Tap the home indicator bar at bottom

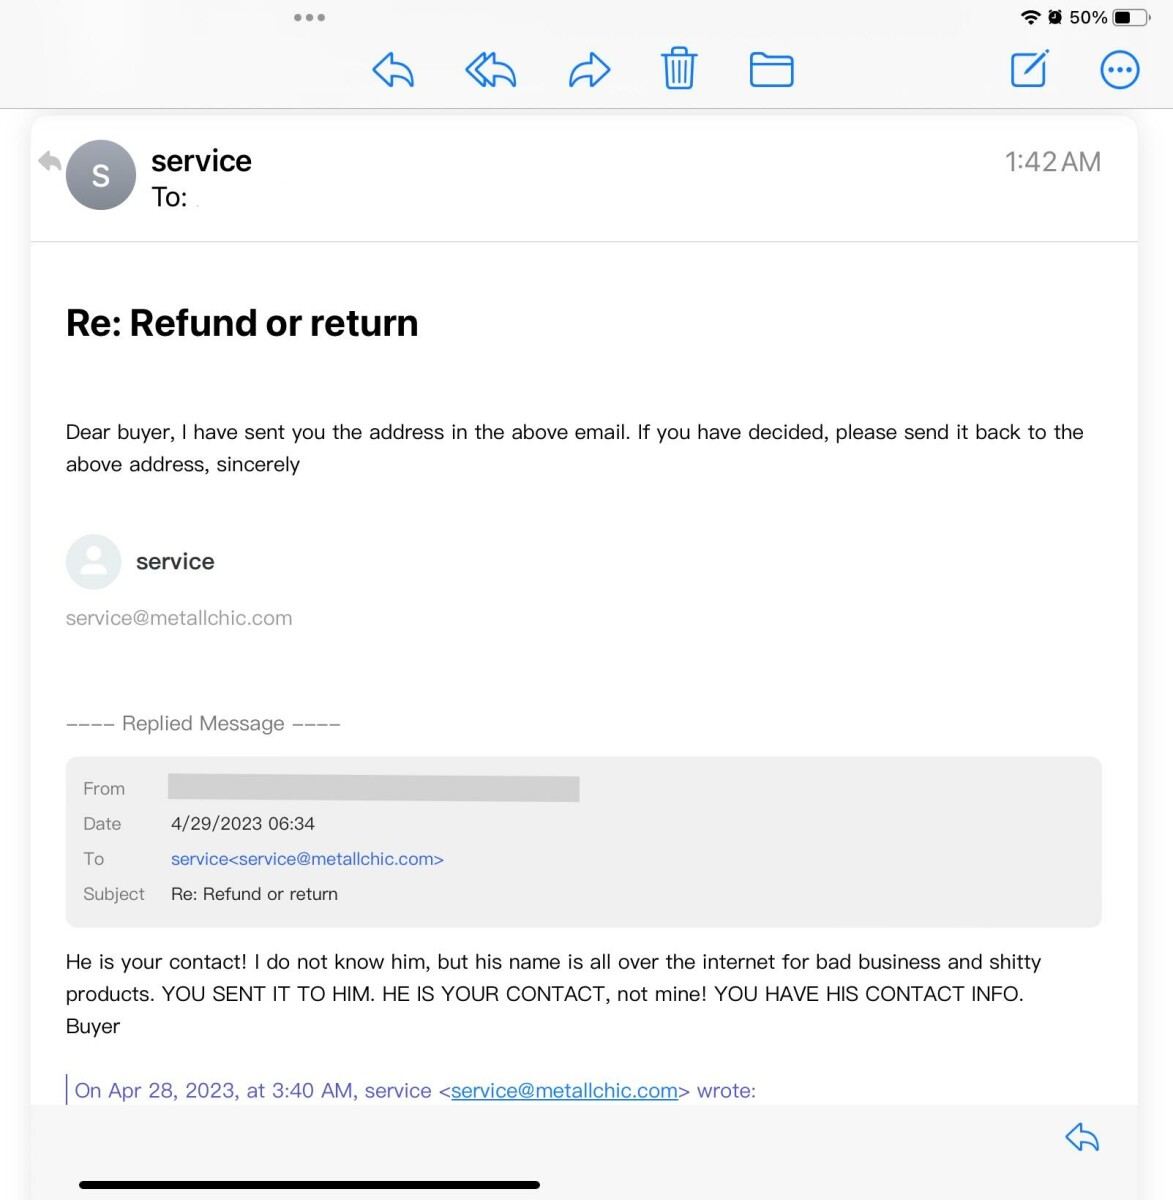[x=309, y=1185]
